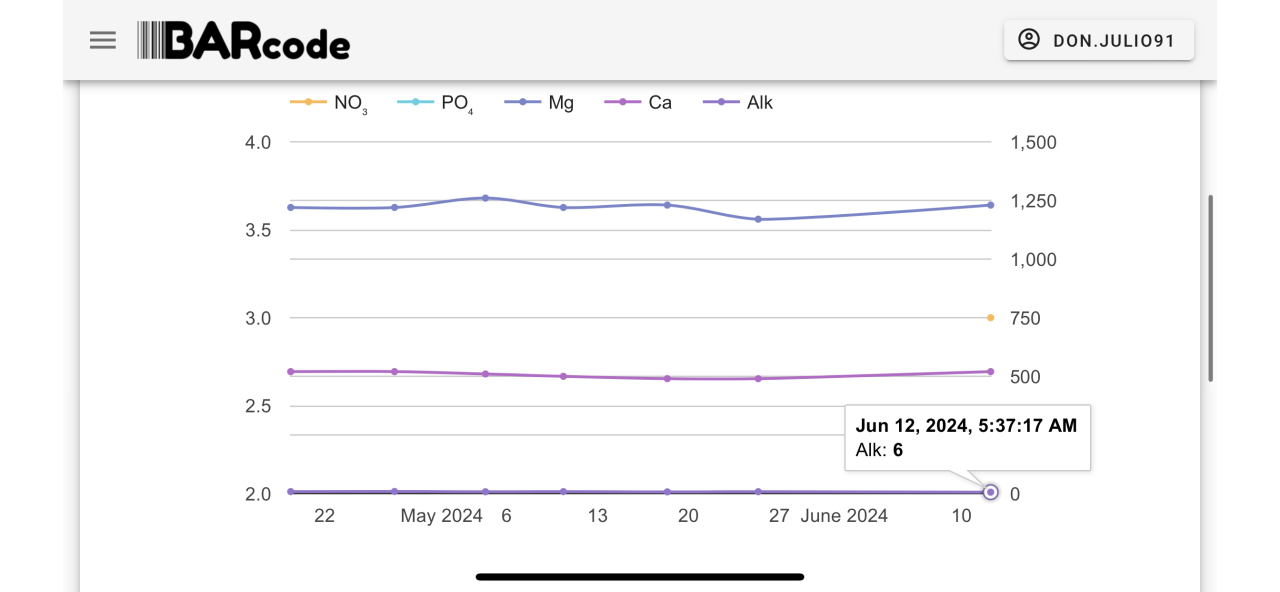Toggle the Alk series in legend
The width and height of the screenshot is (1280, 592).
(739, 102)
